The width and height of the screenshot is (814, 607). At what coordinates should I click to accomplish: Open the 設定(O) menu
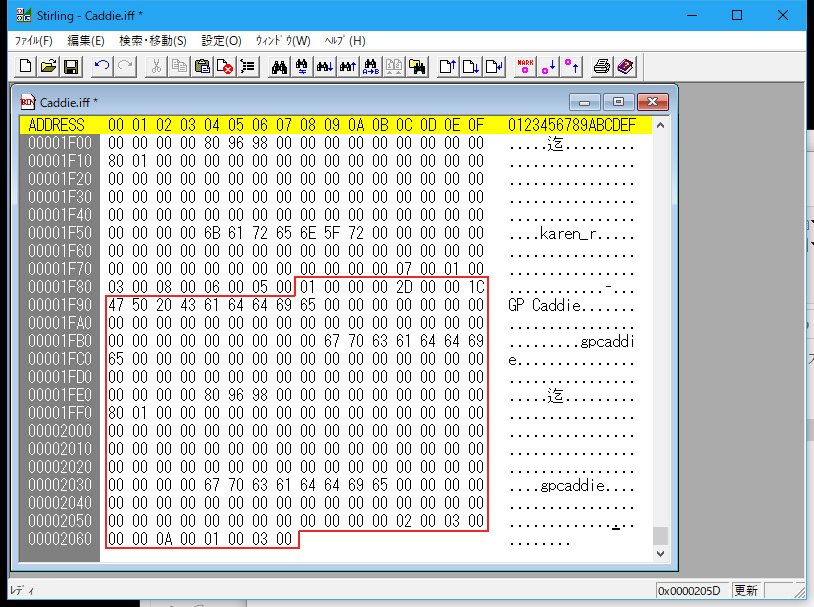point(221,41)
